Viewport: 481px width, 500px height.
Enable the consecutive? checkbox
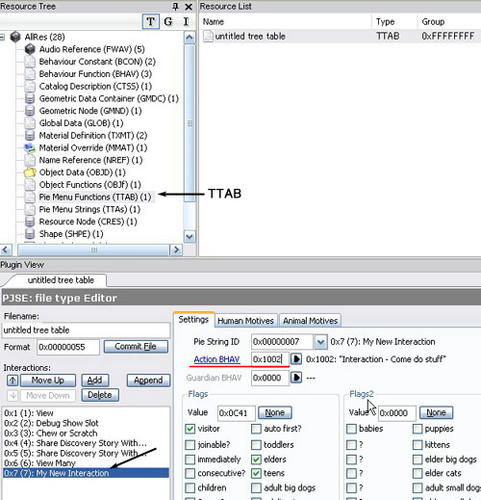coord(190,473)
